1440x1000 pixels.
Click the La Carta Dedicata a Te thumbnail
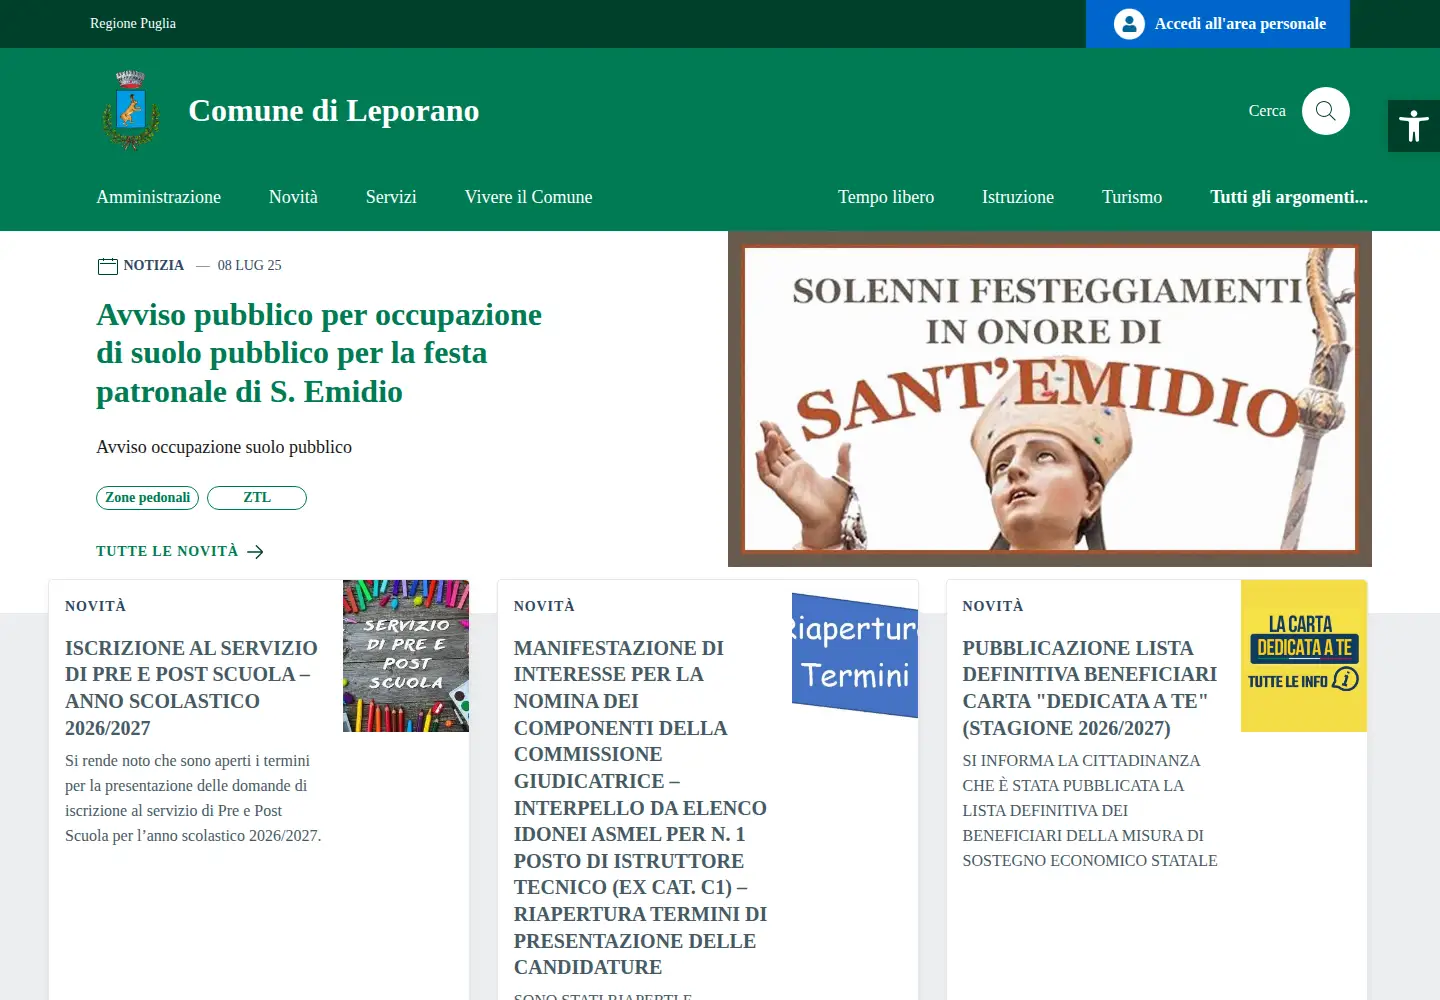pyautogui.click(x=1304, y=656)
